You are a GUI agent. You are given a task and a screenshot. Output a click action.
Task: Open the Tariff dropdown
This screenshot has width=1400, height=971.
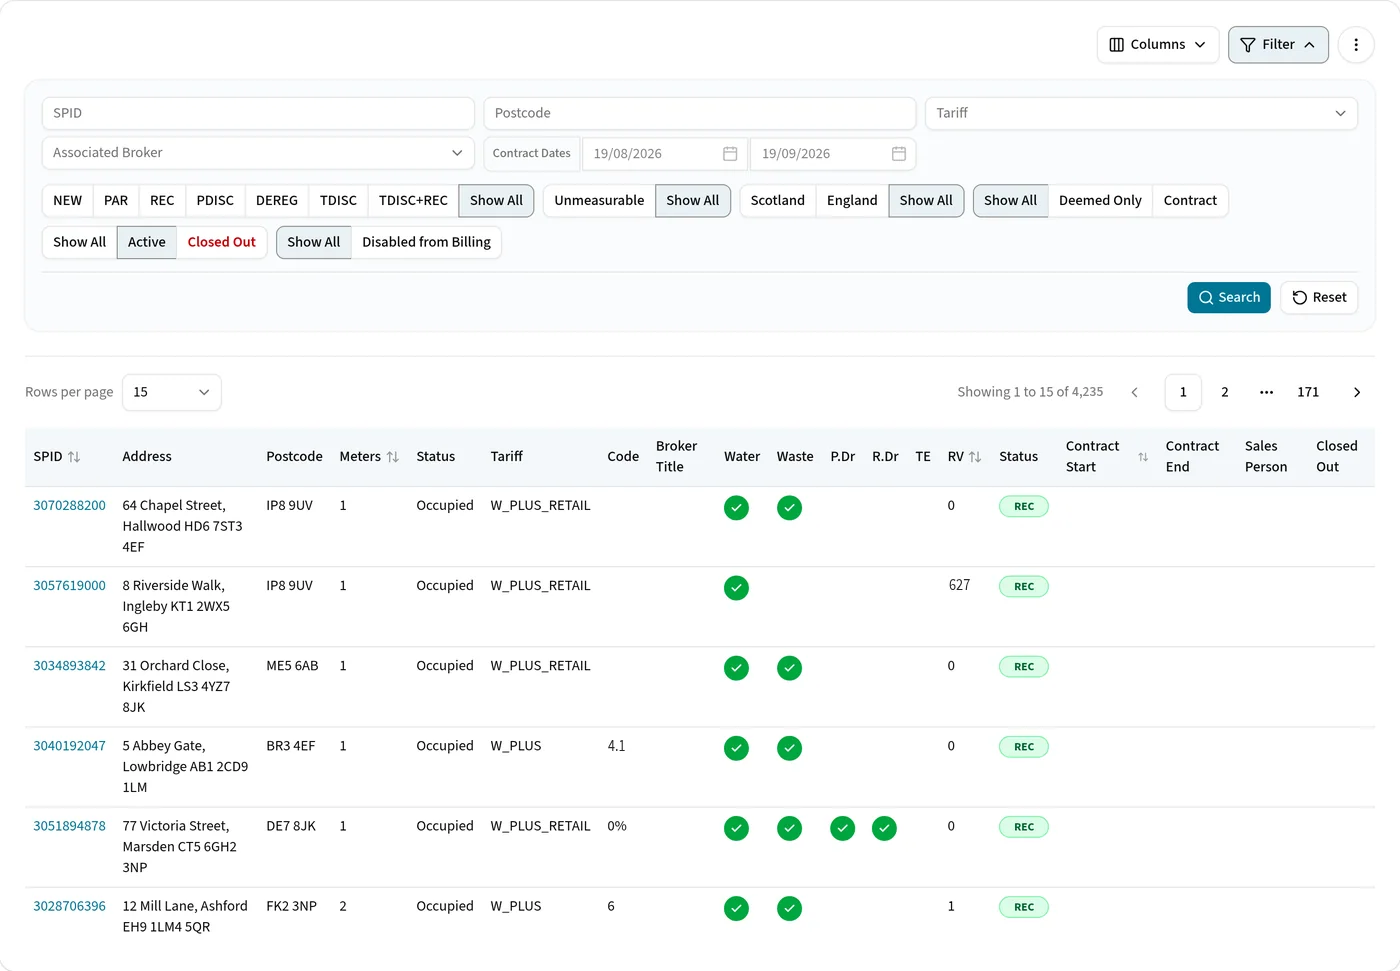pyautogui.click(x=1141, y=113)
